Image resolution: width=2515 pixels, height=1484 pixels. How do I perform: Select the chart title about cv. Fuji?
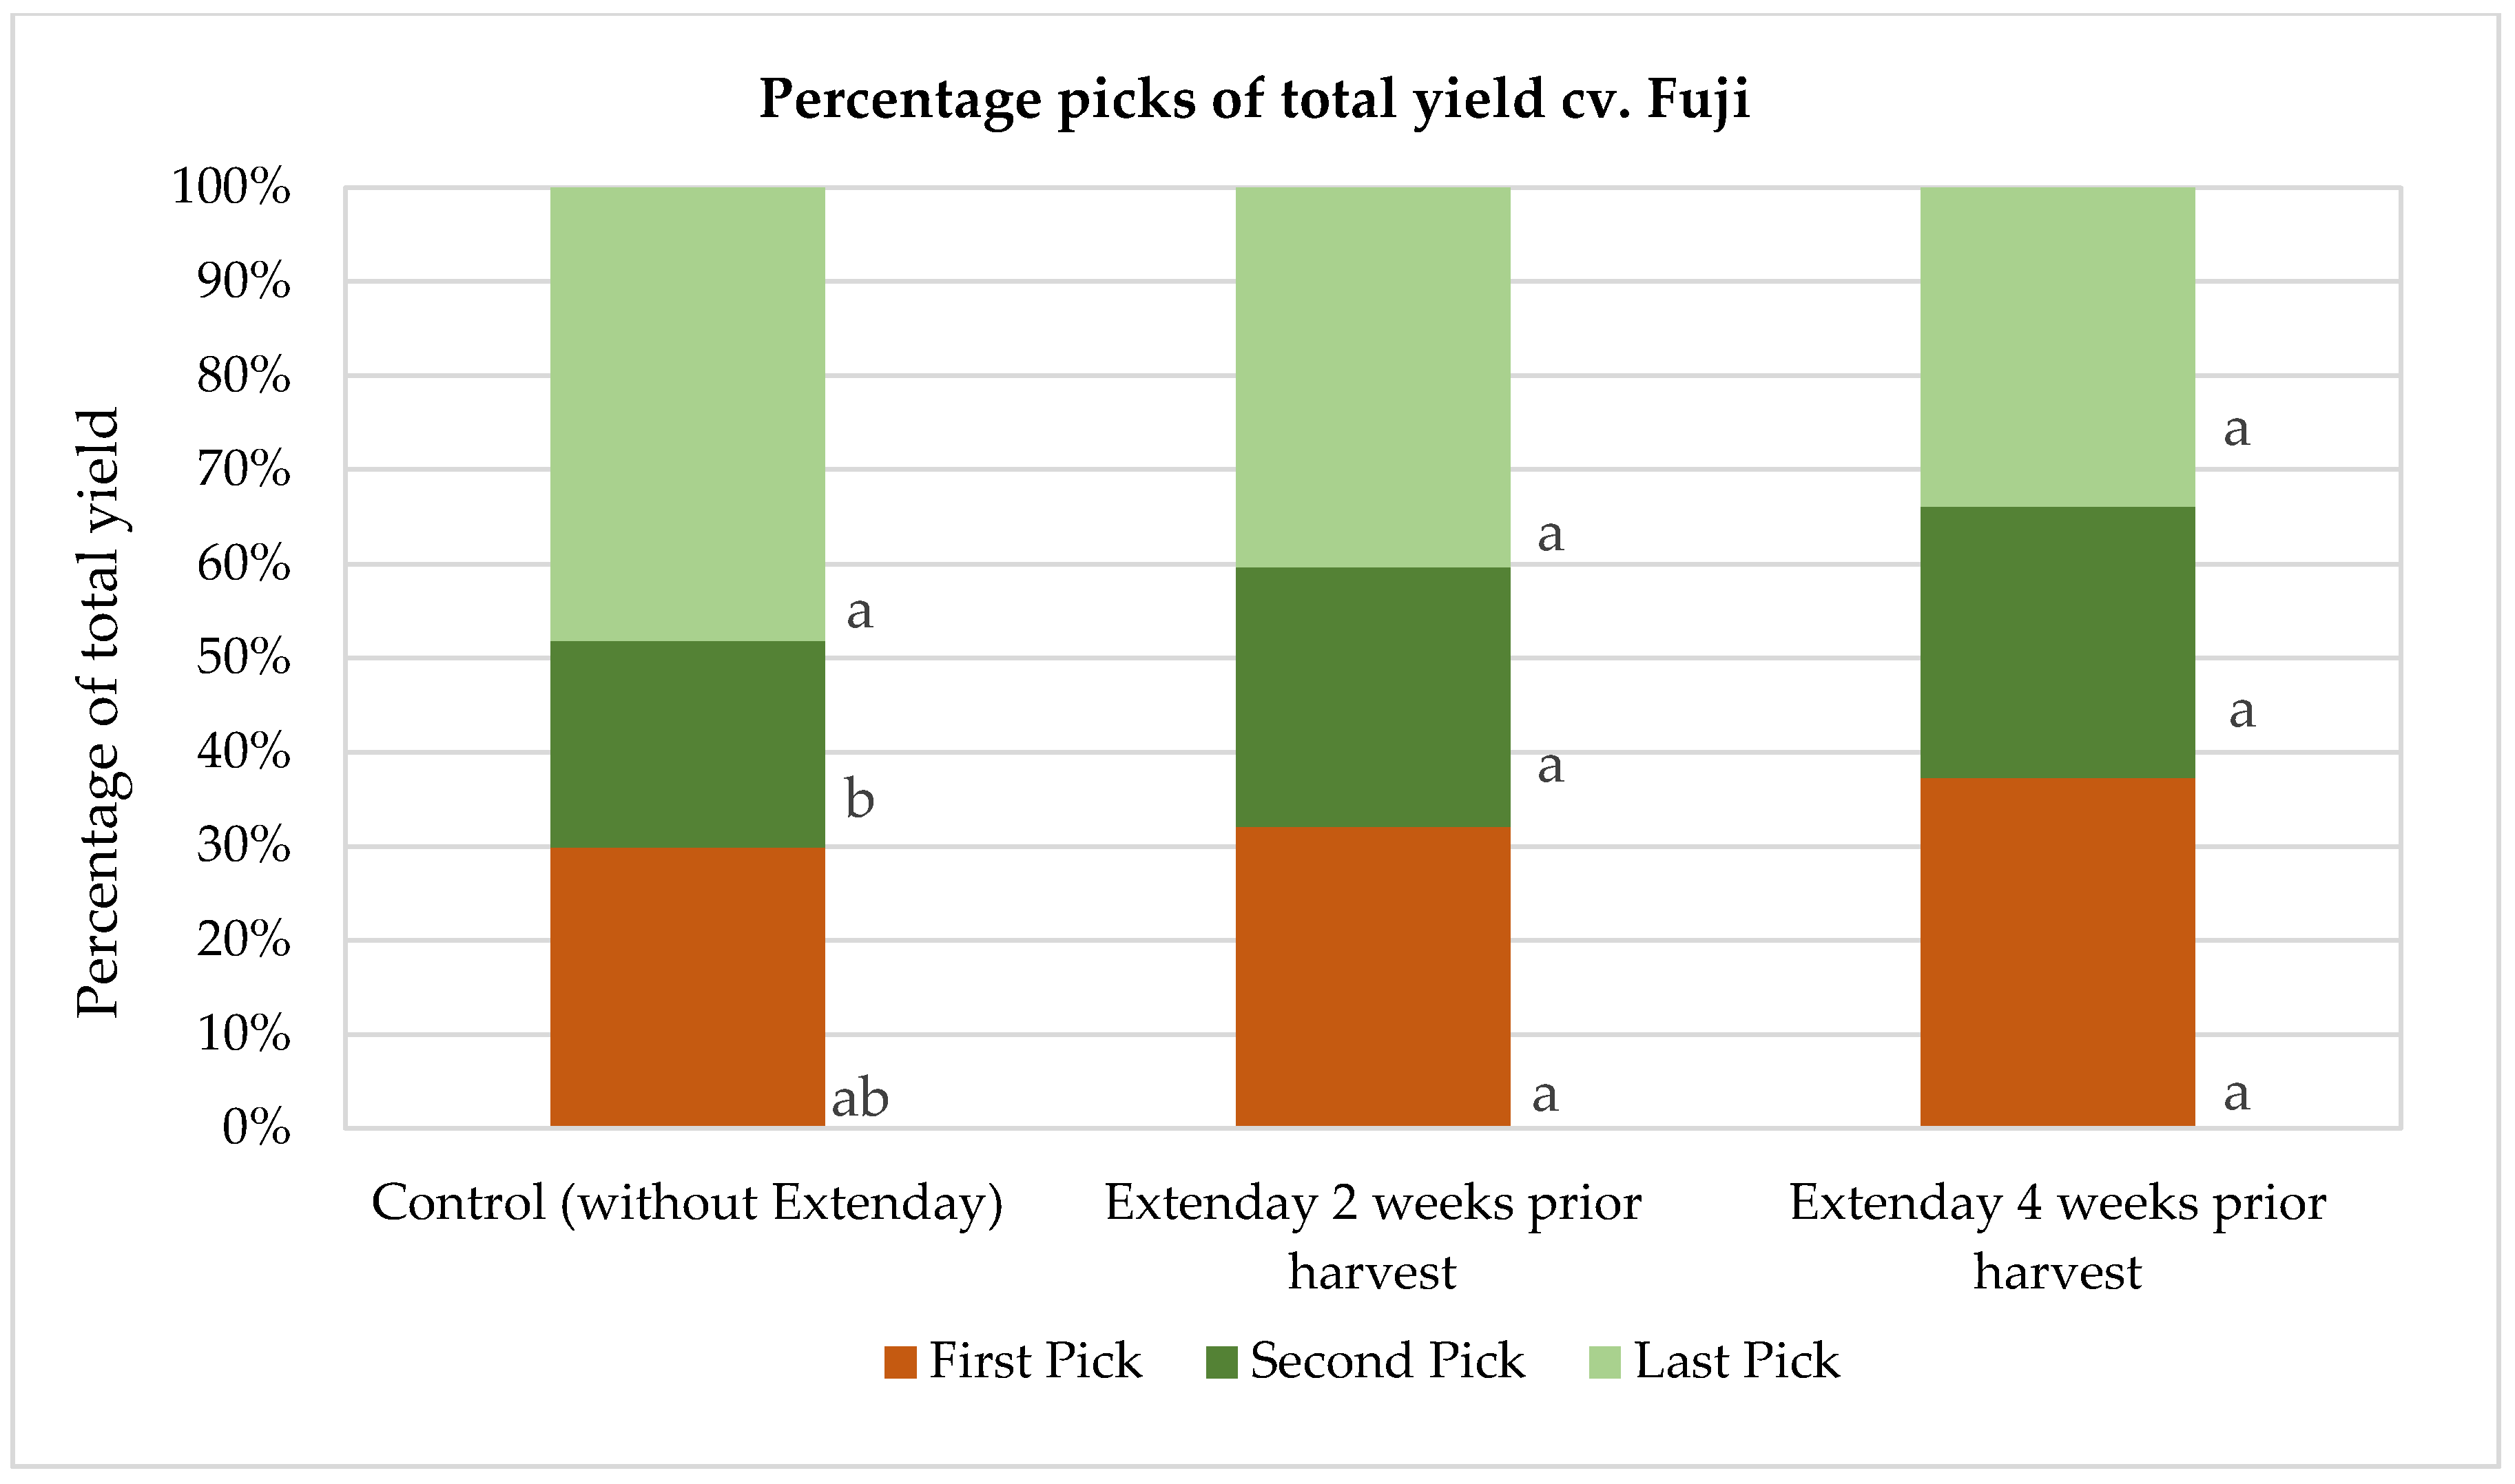1254,99
